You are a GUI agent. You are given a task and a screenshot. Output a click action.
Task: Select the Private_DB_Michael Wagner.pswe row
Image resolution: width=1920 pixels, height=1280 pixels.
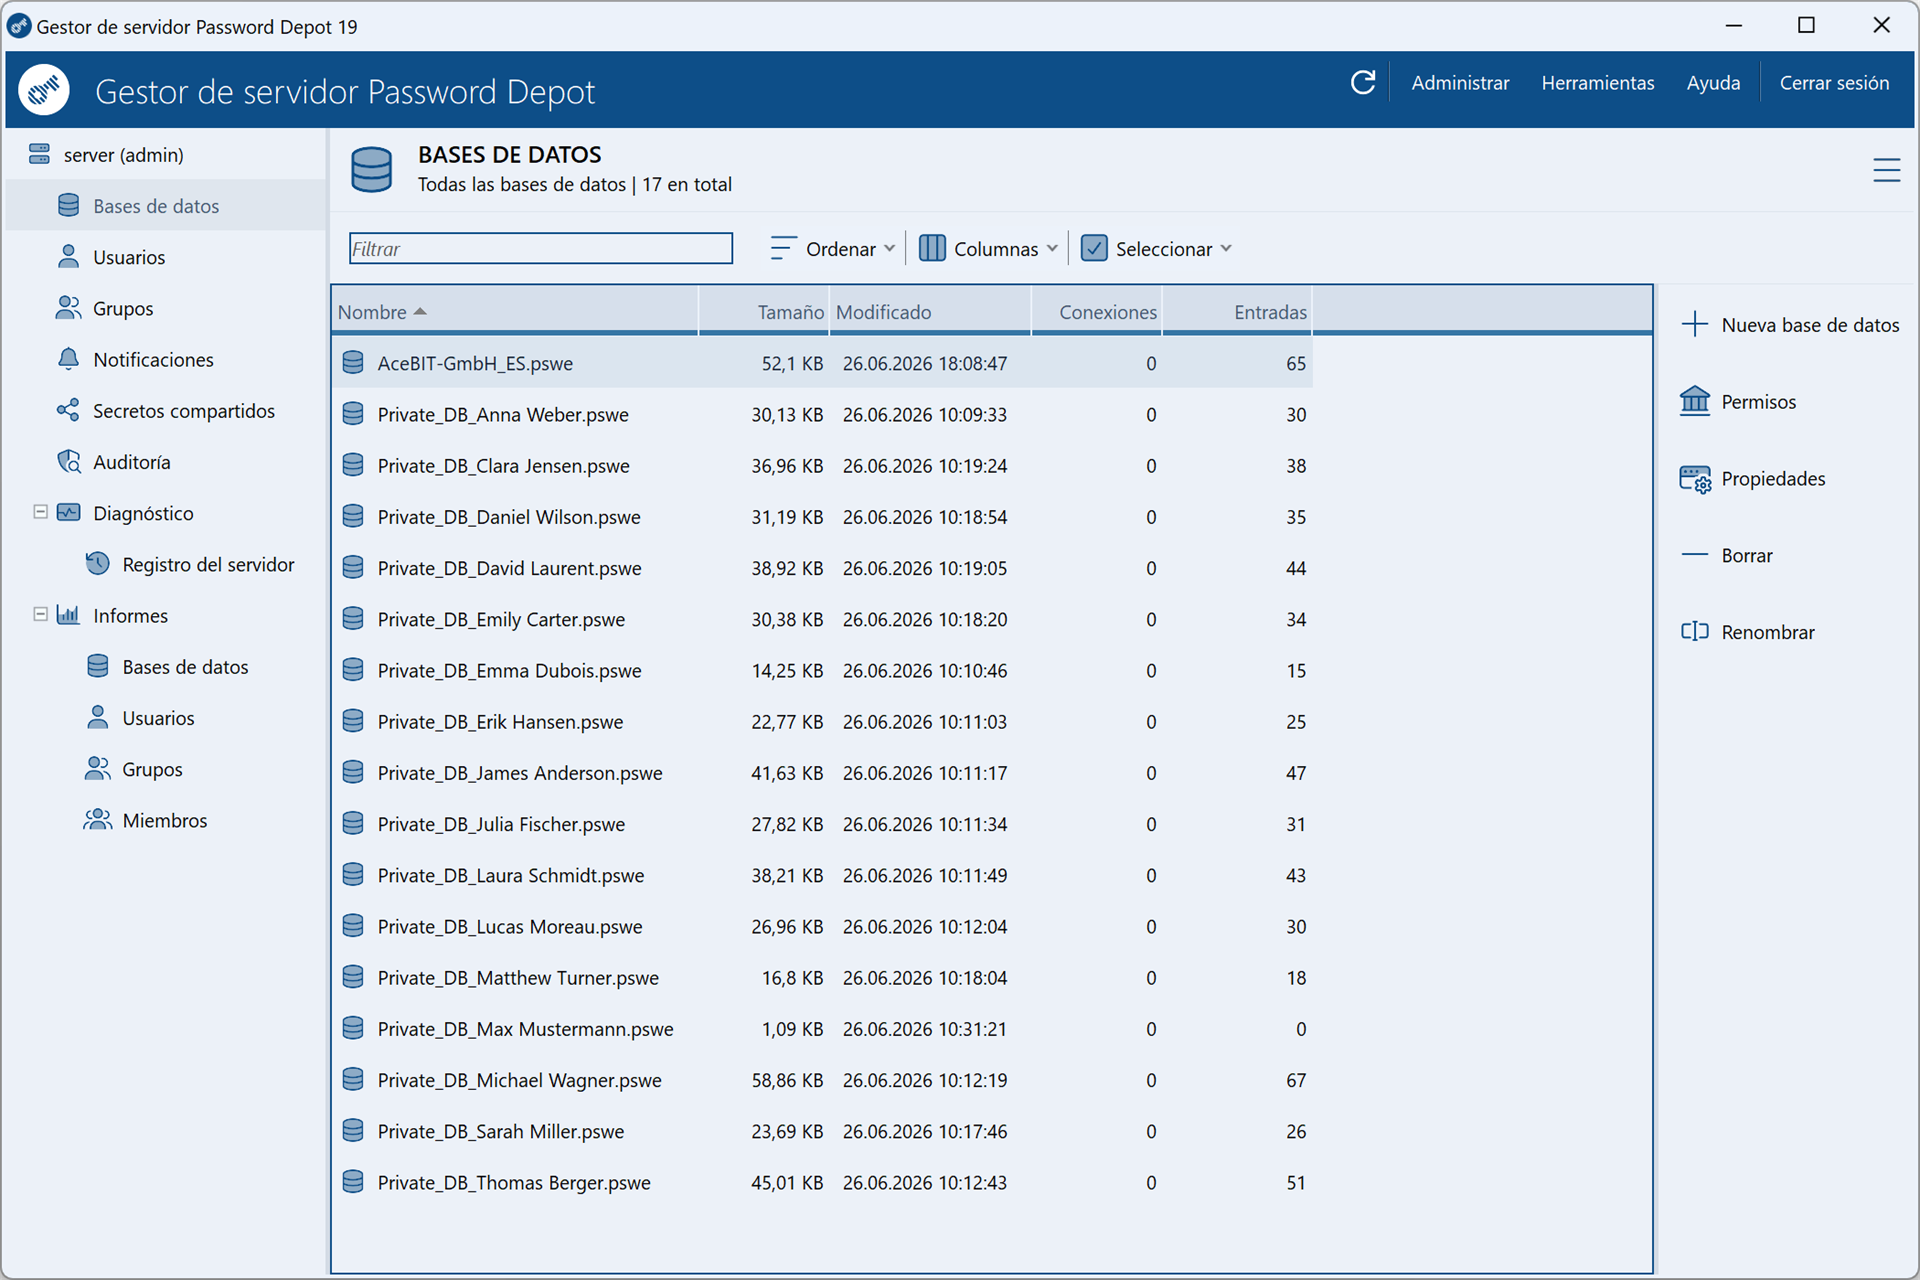coord(822,1080)
